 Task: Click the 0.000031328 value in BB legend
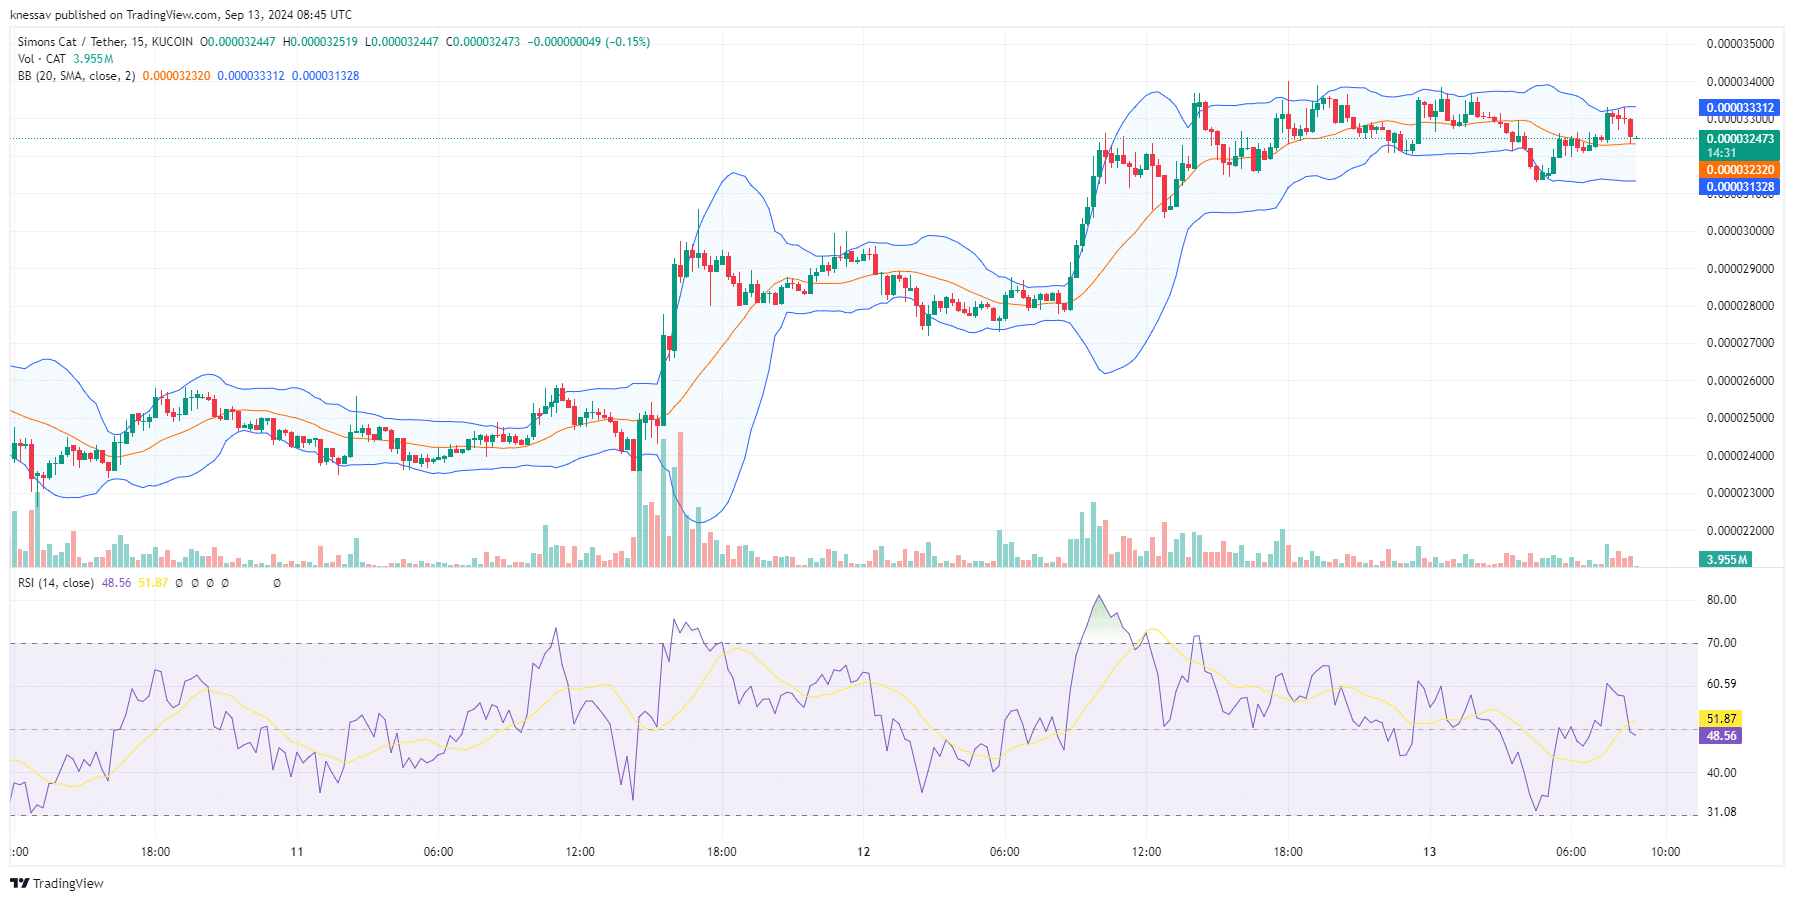[x=325, y=76]
